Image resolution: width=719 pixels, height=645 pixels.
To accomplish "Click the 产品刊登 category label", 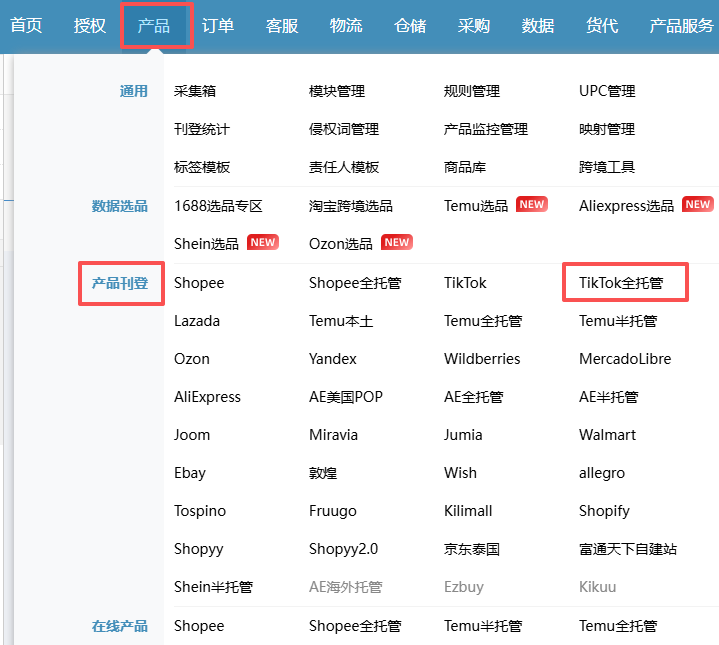I will point(120,283).
